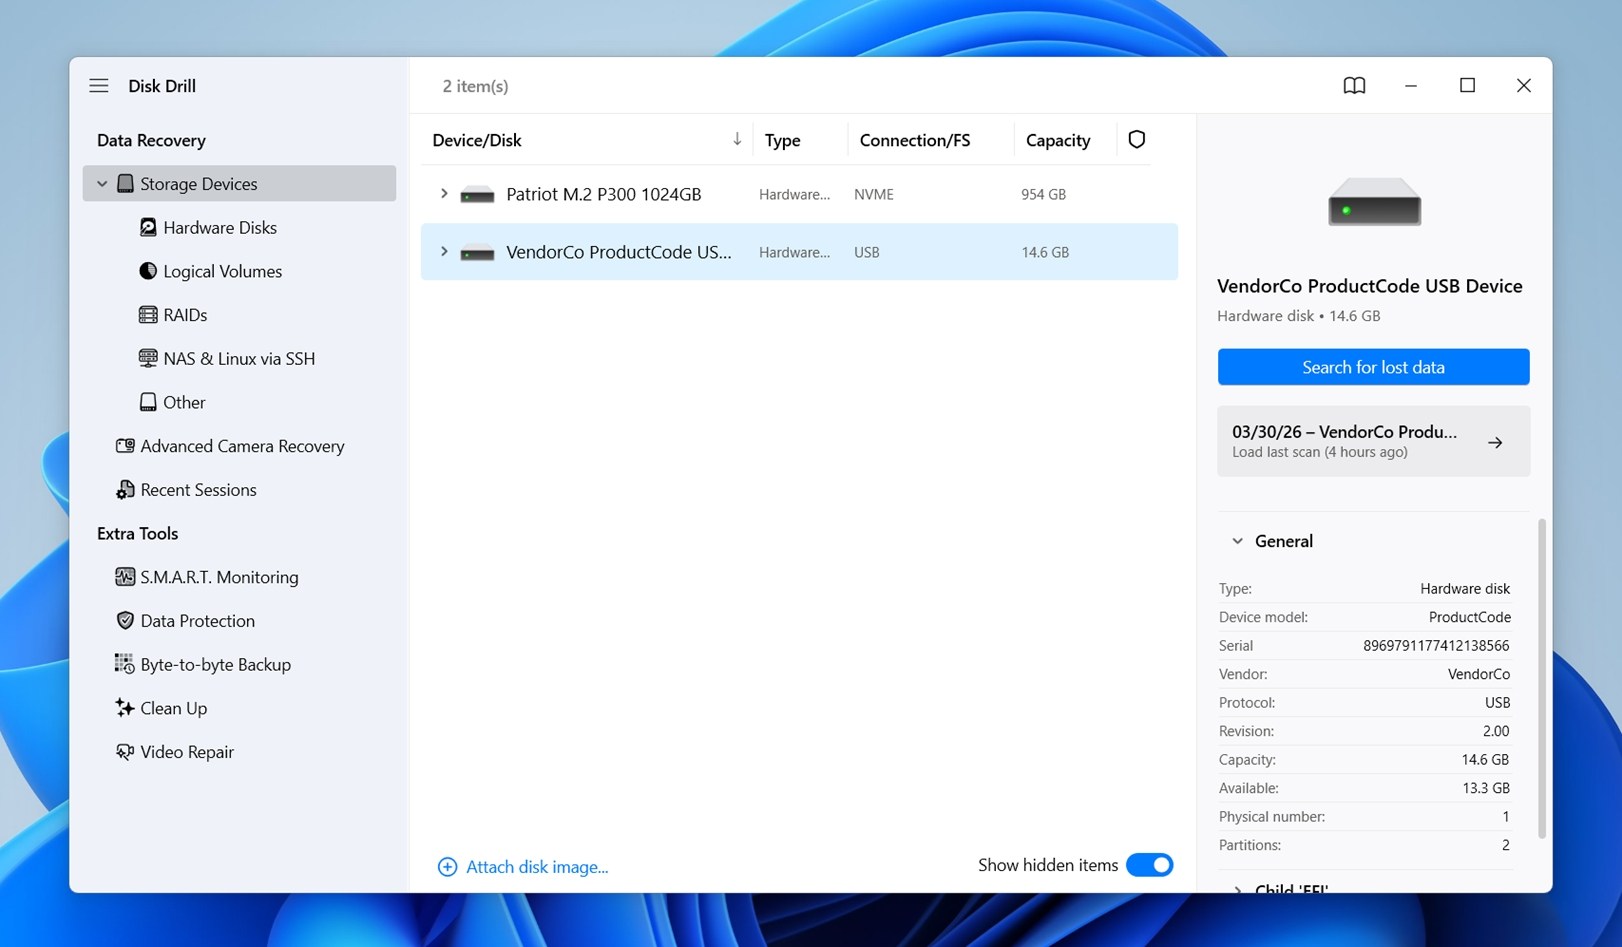Viewport: 1622px width, 947px height.
Task: Click the 14.6 GB cell in list
Action: [1044, 252]
